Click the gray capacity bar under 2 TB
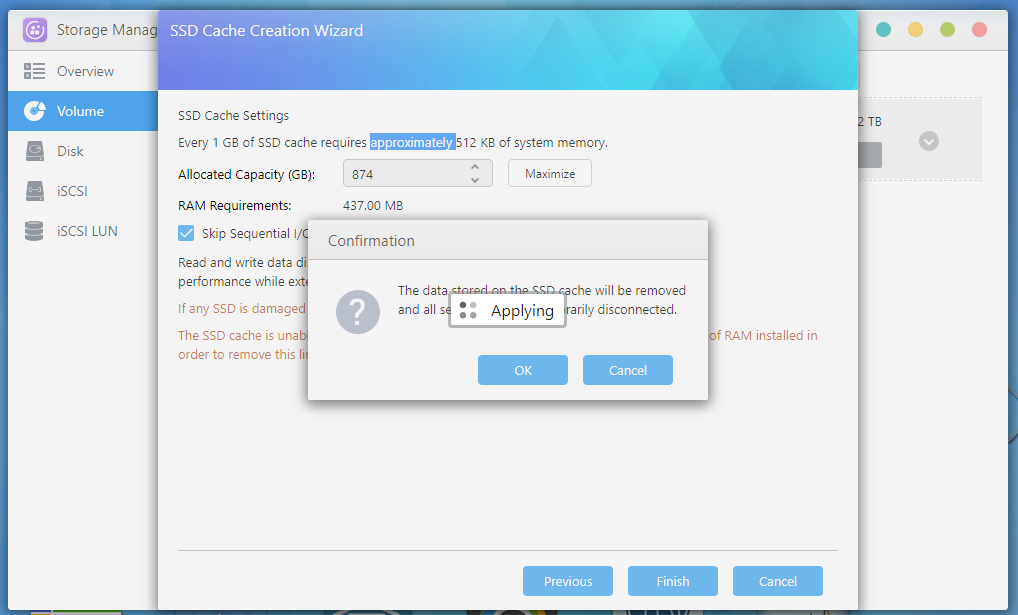The image size is (1018, 615). click(x=869, y=154)
